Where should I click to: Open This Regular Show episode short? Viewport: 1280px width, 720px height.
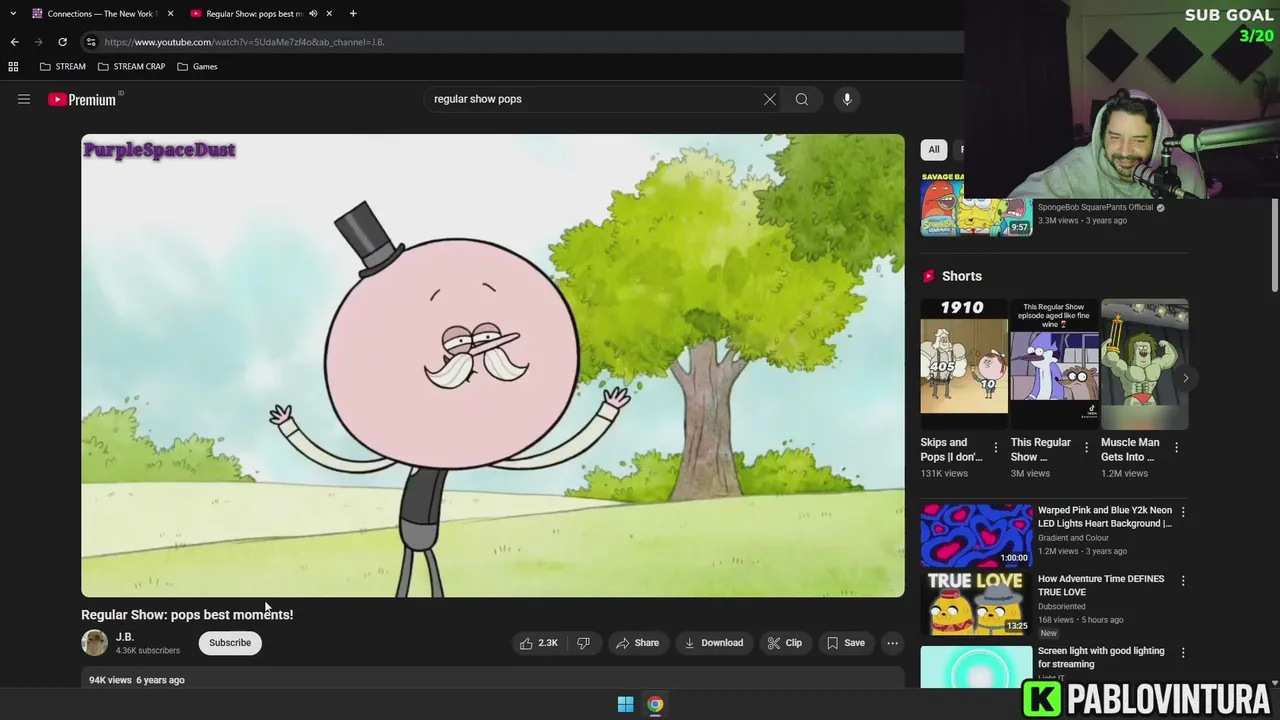coord(1054,364)
